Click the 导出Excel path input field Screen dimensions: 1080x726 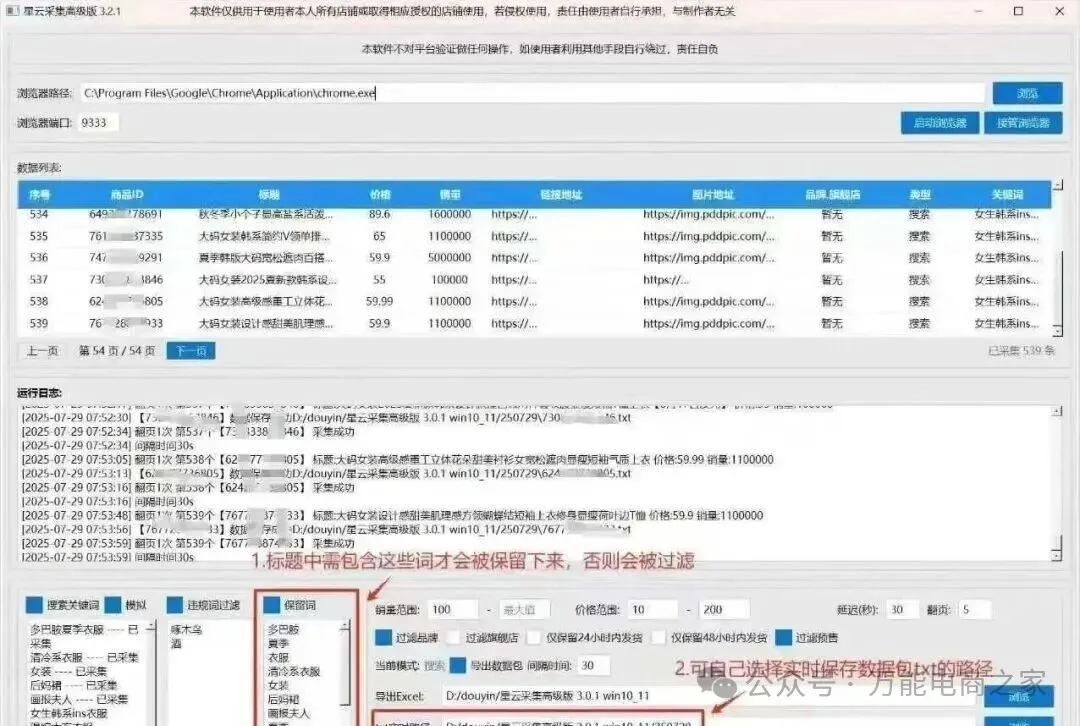[700, 695]
